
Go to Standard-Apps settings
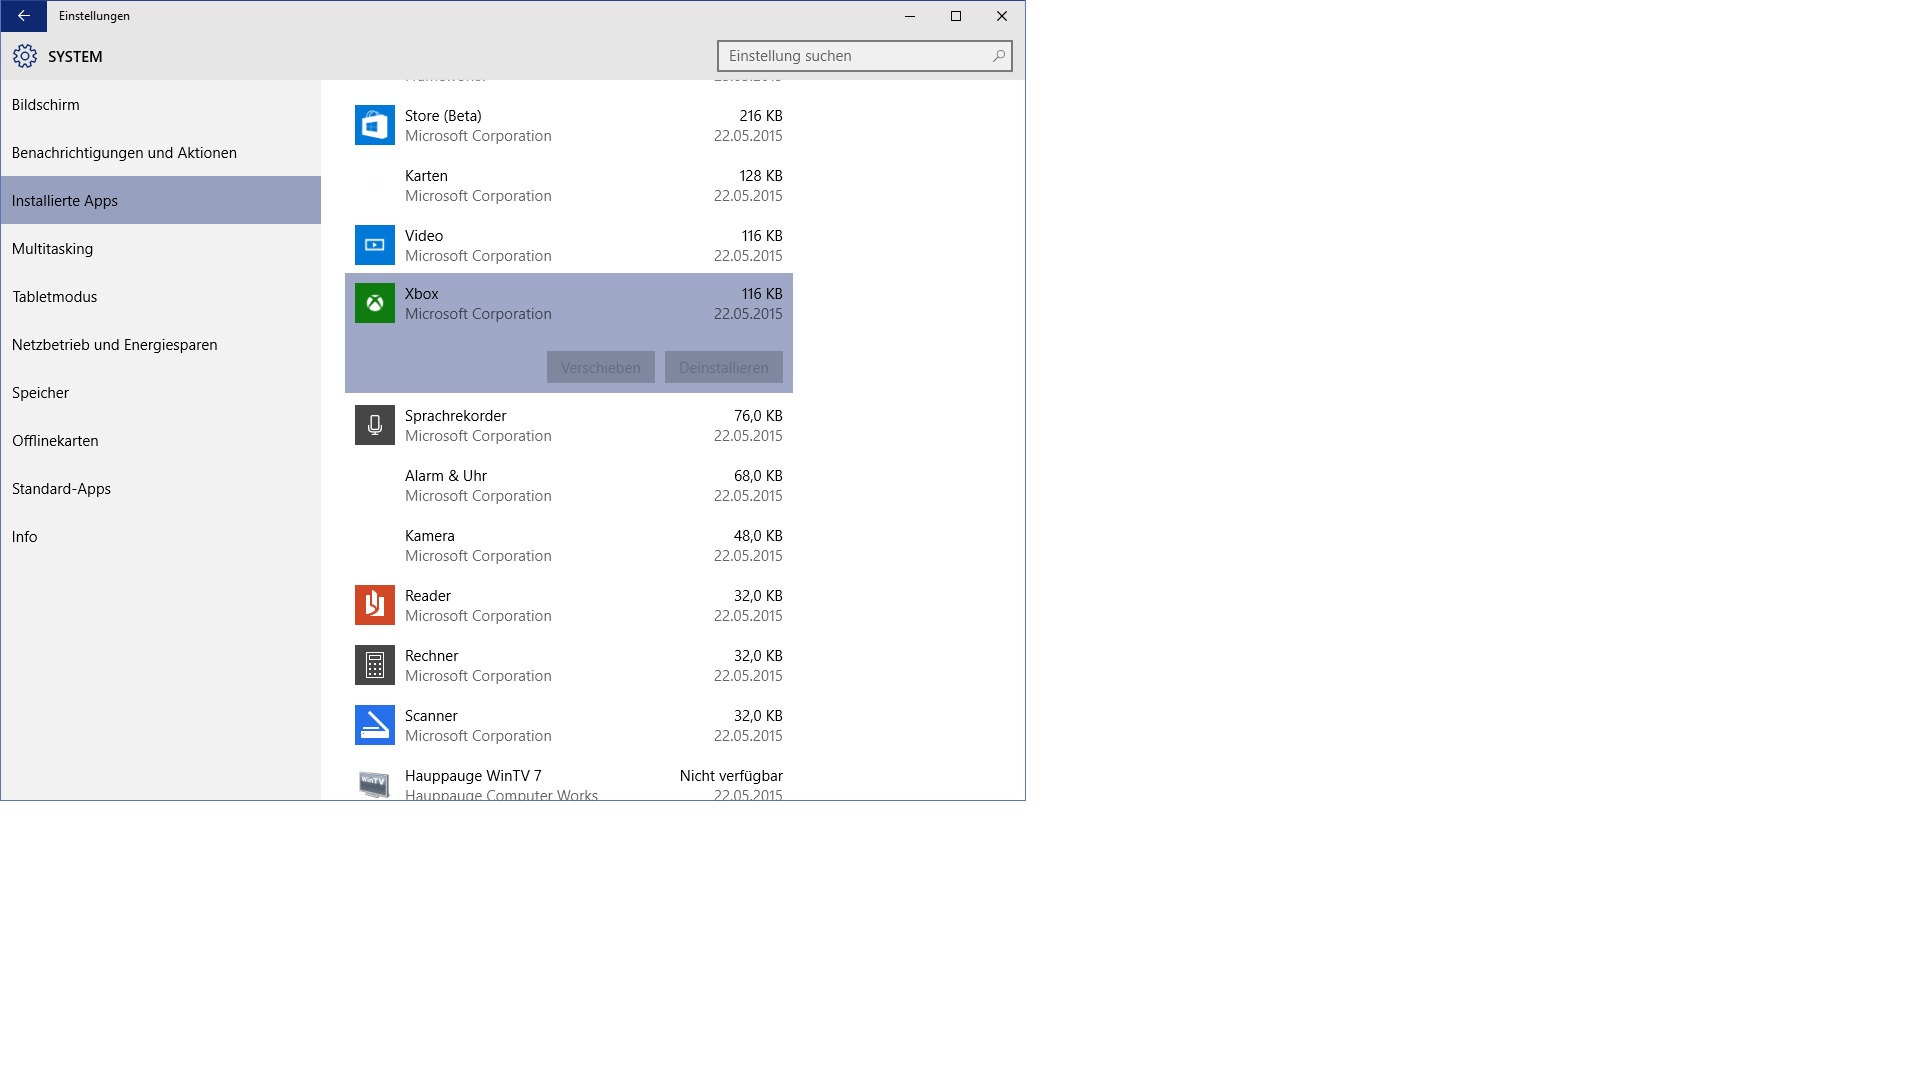click(61, 489)
